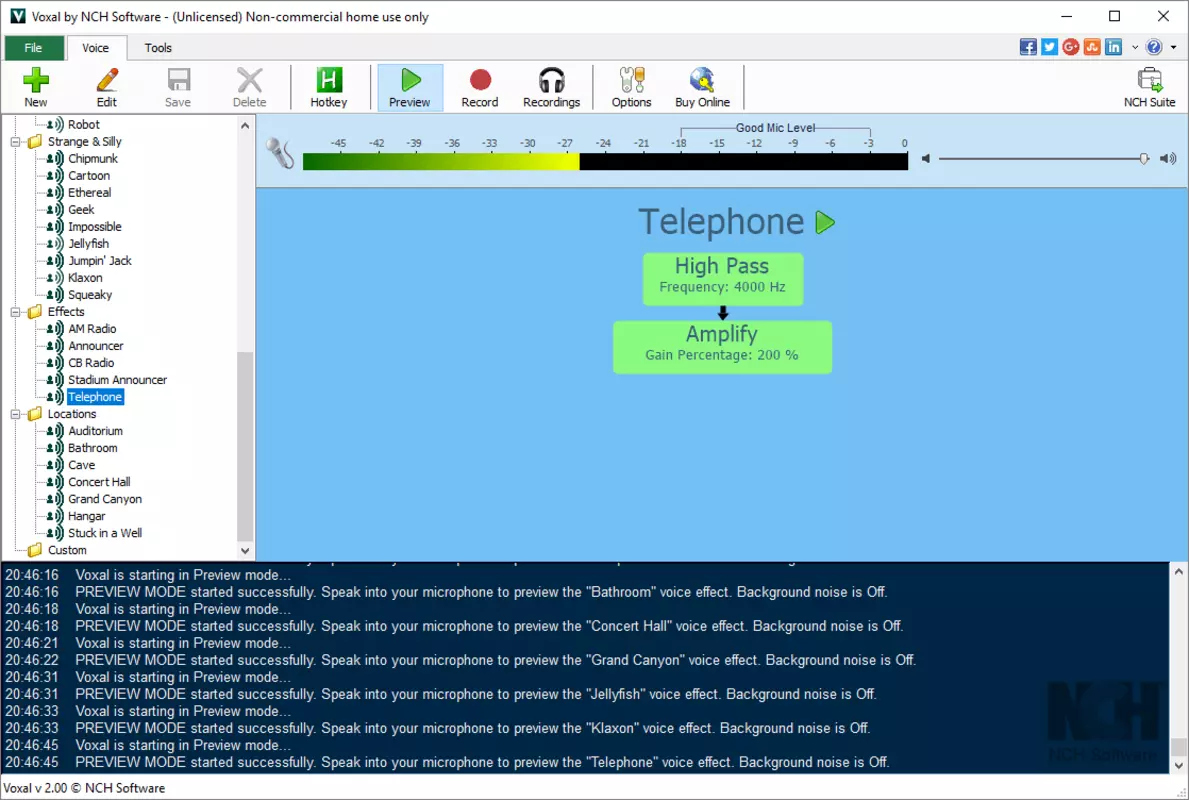Select the Grand Canyon location
The height and width of the screenshot is (800, 1189).
pyautogui.click(x=105, y=499)
